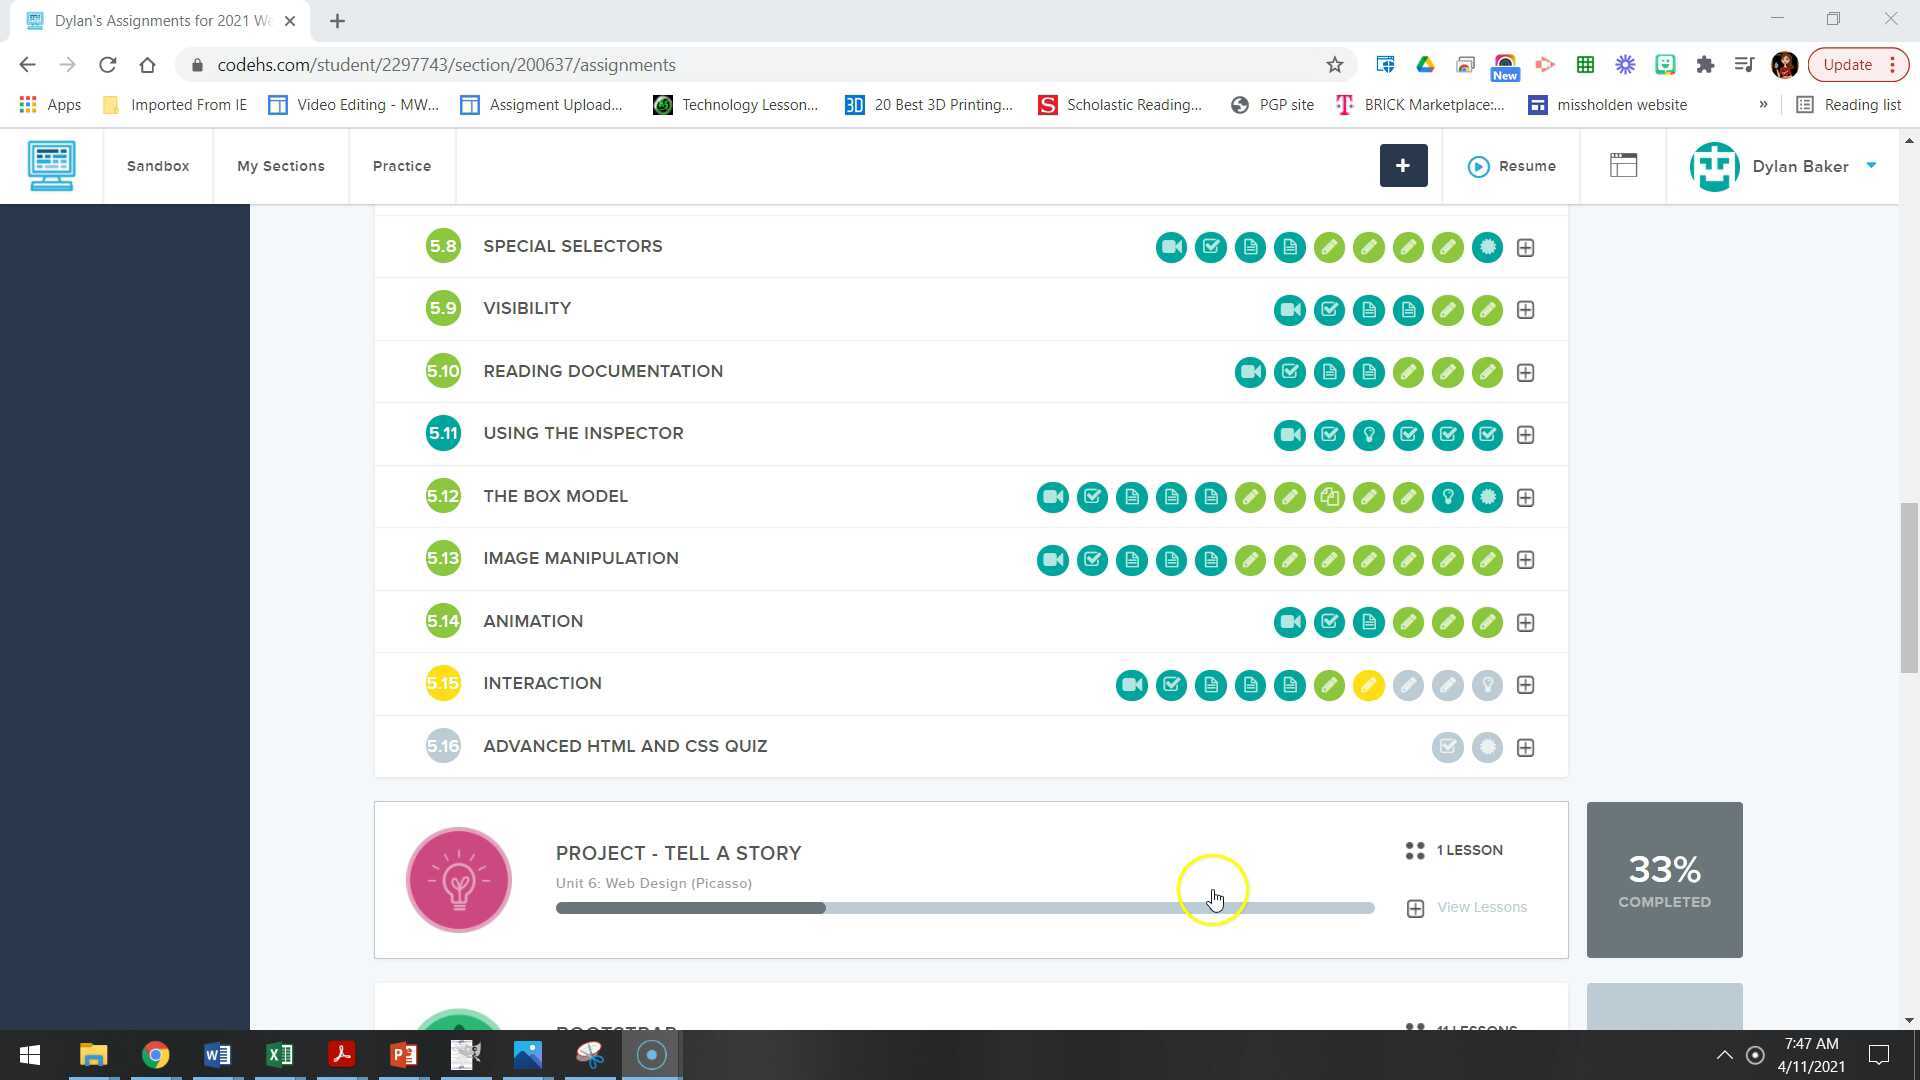The width and height of the screenshot is (1920, 1080).
Task: Click the View Lessons link
Action: [1481, 907]
